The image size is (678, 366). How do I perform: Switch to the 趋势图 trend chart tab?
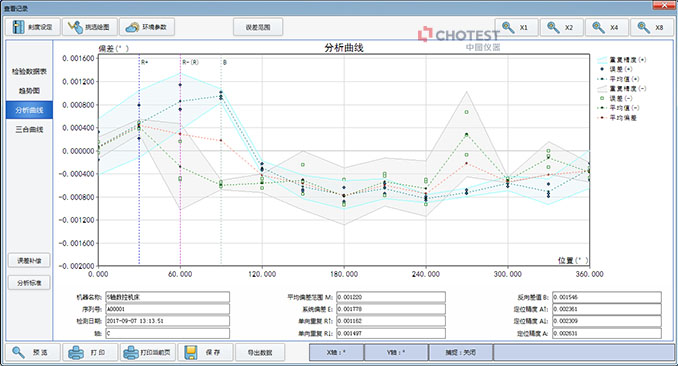pyautogui.click(x=29, y=91)
